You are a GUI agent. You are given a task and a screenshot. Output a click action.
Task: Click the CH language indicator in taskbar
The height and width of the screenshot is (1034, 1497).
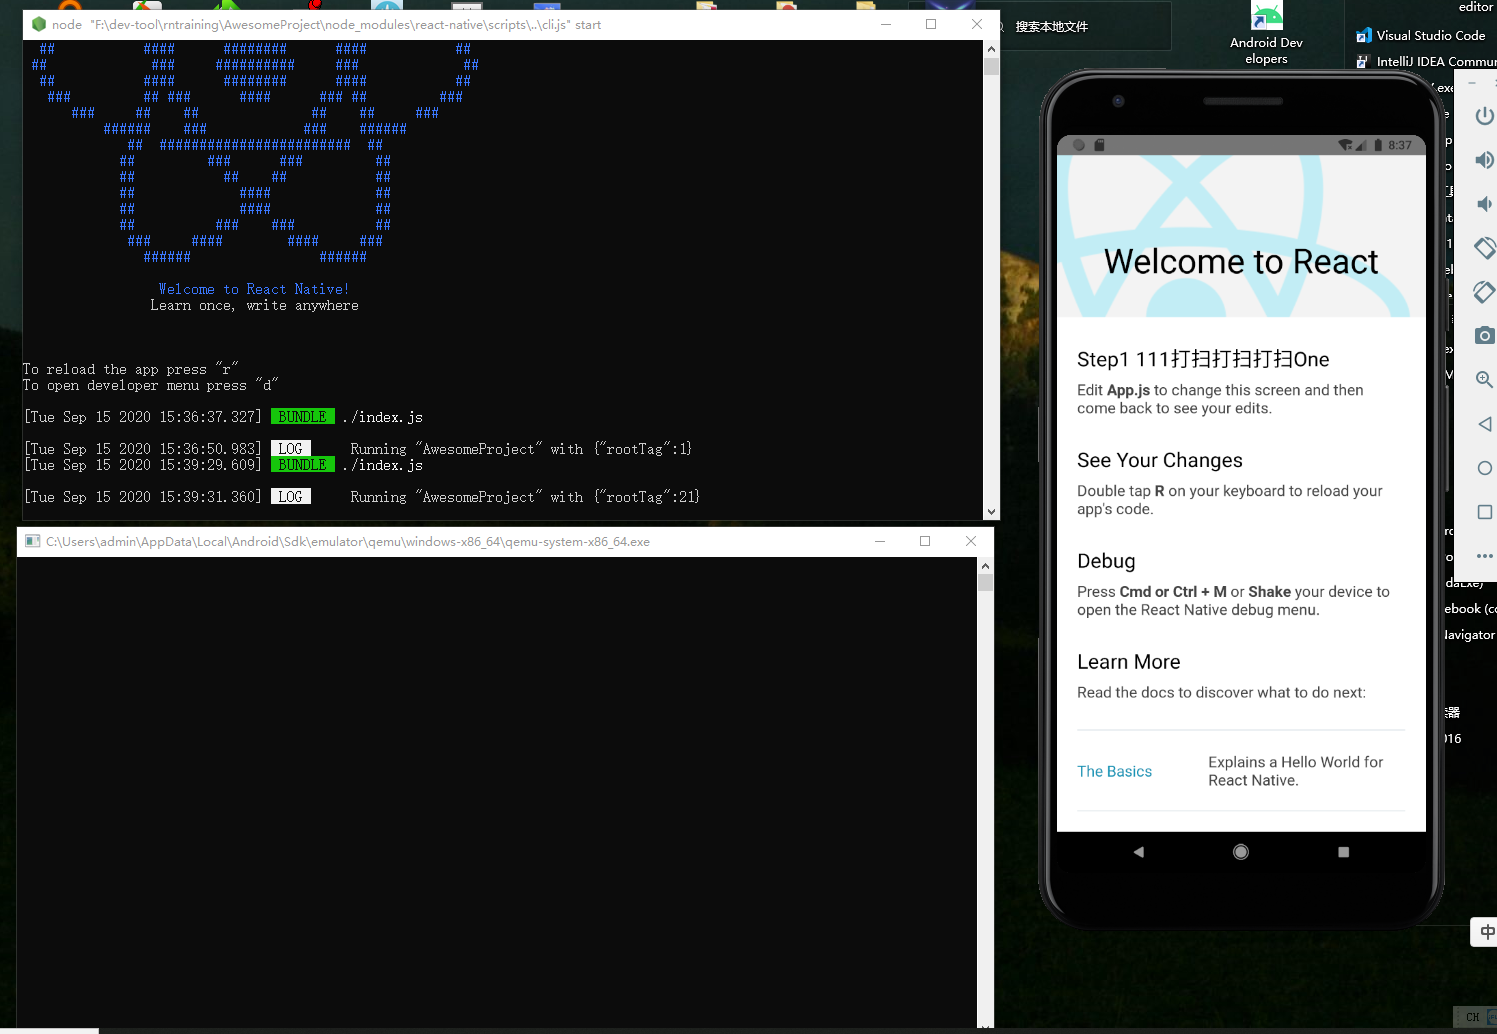tap(1472, 1017)
